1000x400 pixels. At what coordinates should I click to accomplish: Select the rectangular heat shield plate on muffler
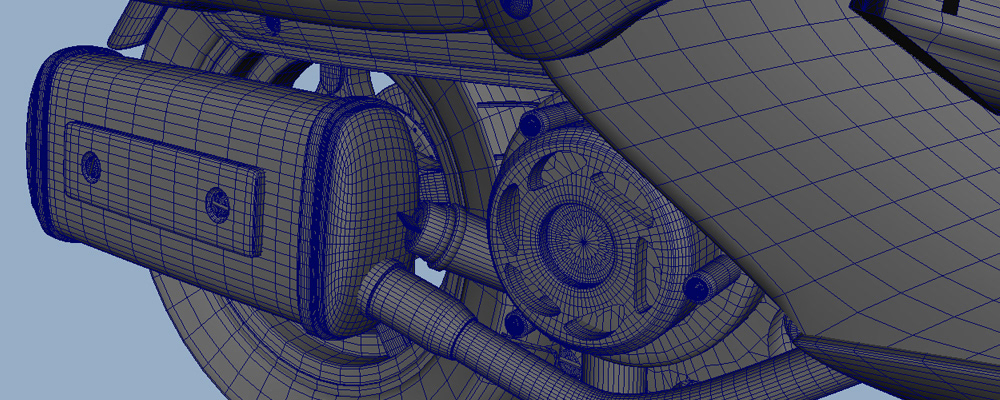click(x=164, y=187)
